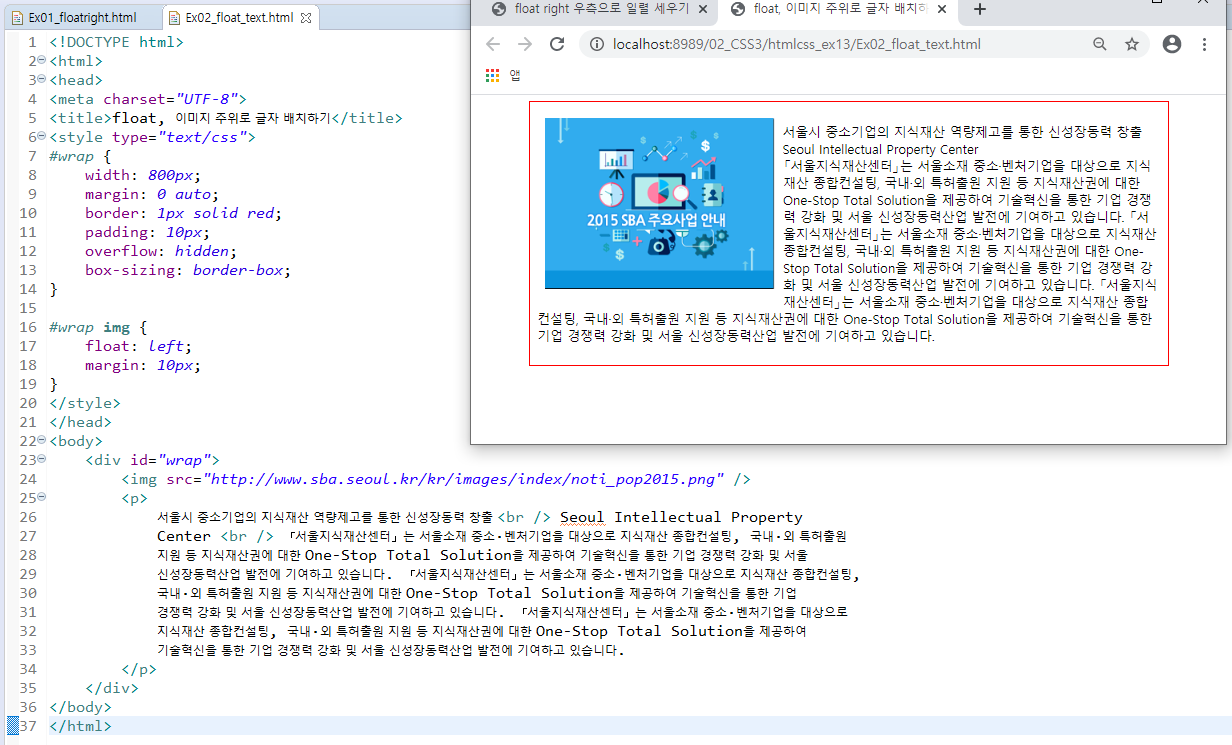The height and width of the screenshot is (745, 1232).
Task: Click the '2015 SBA 주요사업 안내' image in page
Action: (x=659, y=203)
